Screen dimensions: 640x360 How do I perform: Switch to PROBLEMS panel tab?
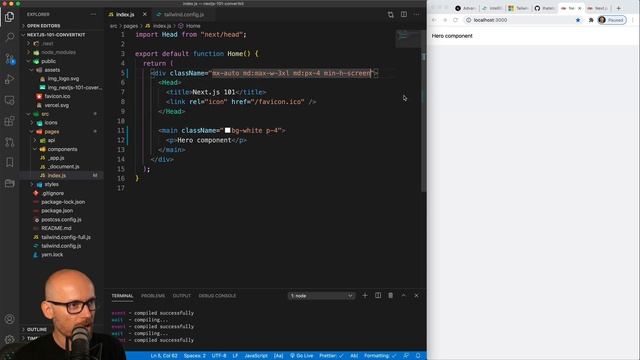tap(153, 296)
